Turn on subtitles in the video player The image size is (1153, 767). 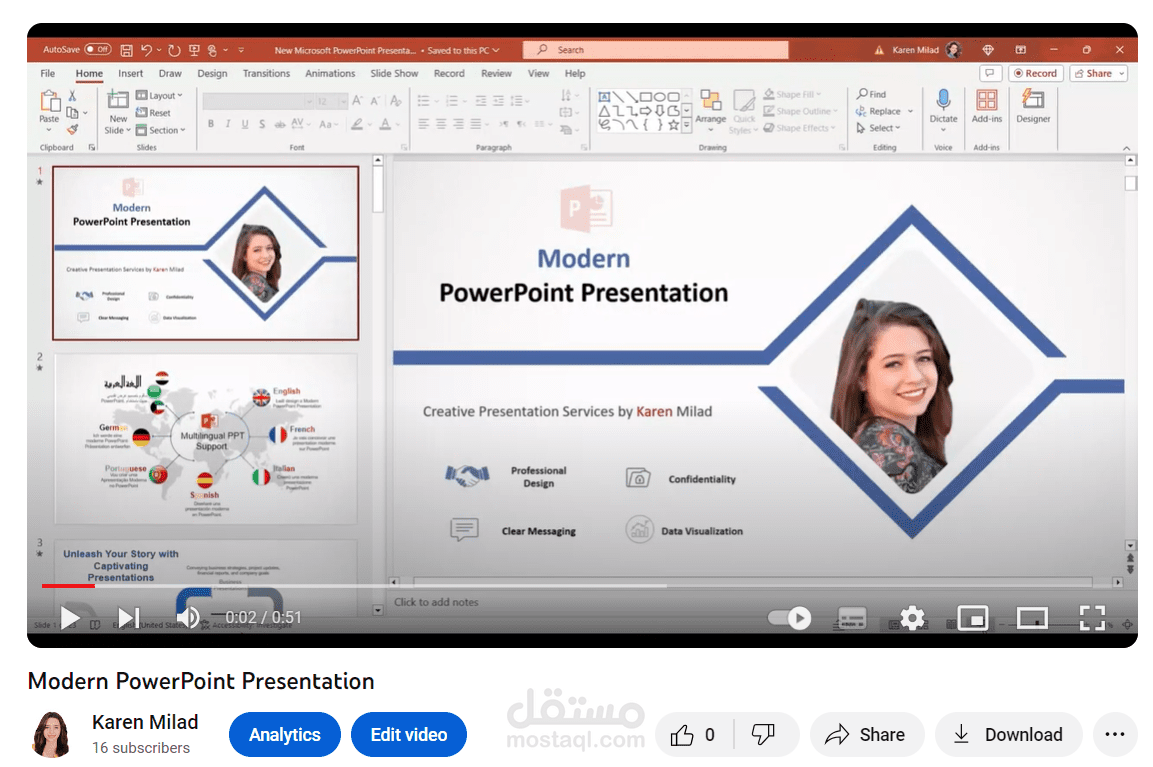(852, 618)
